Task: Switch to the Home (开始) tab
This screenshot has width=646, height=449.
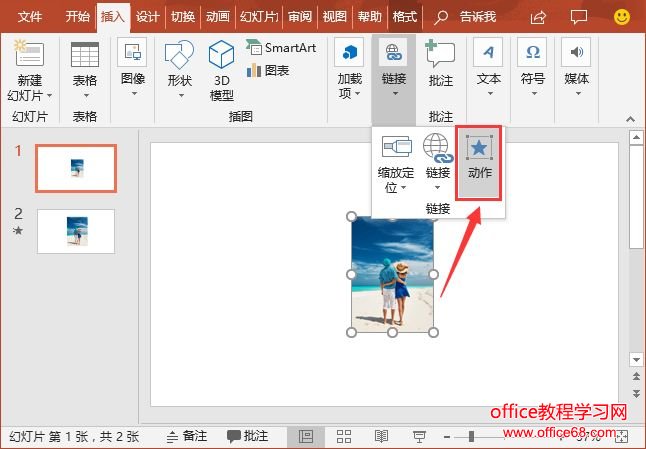Action: [x=77, y=17]
